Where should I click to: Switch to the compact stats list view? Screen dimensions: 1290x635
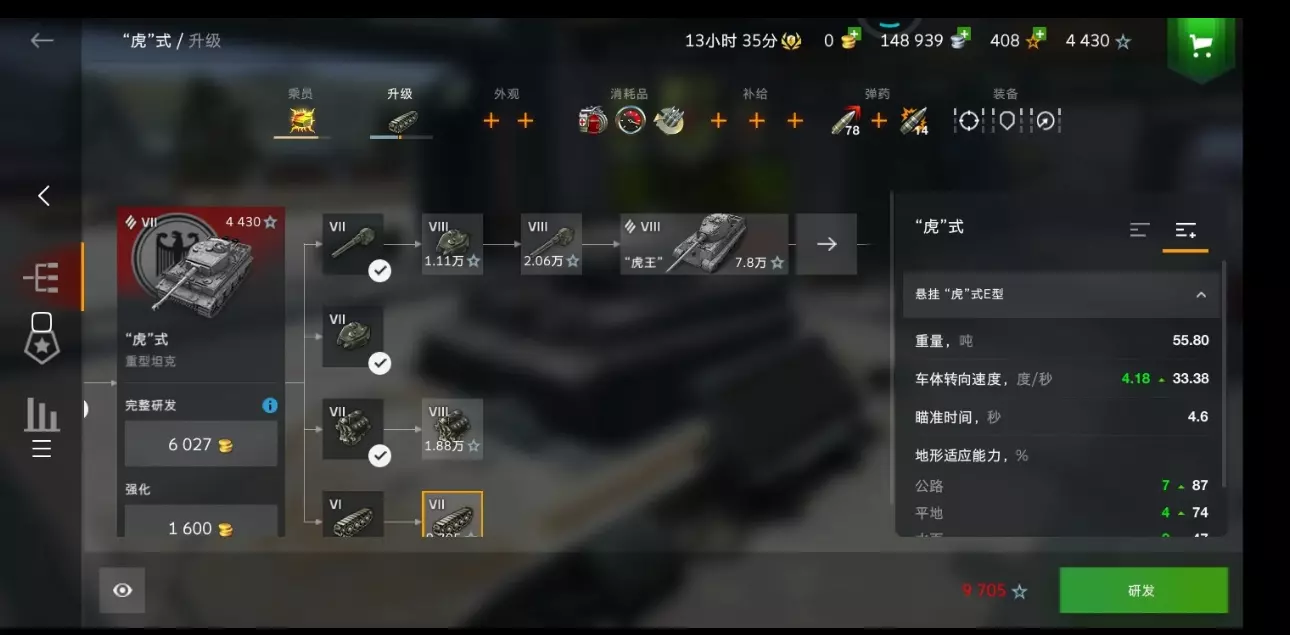(1139, 230)
